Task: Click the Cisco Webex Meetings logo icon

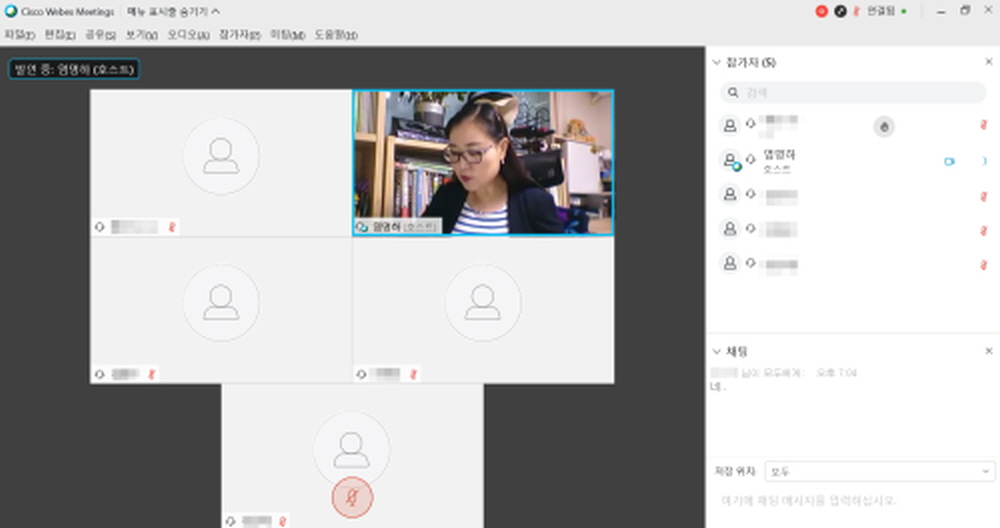Action: coord(11,11)
